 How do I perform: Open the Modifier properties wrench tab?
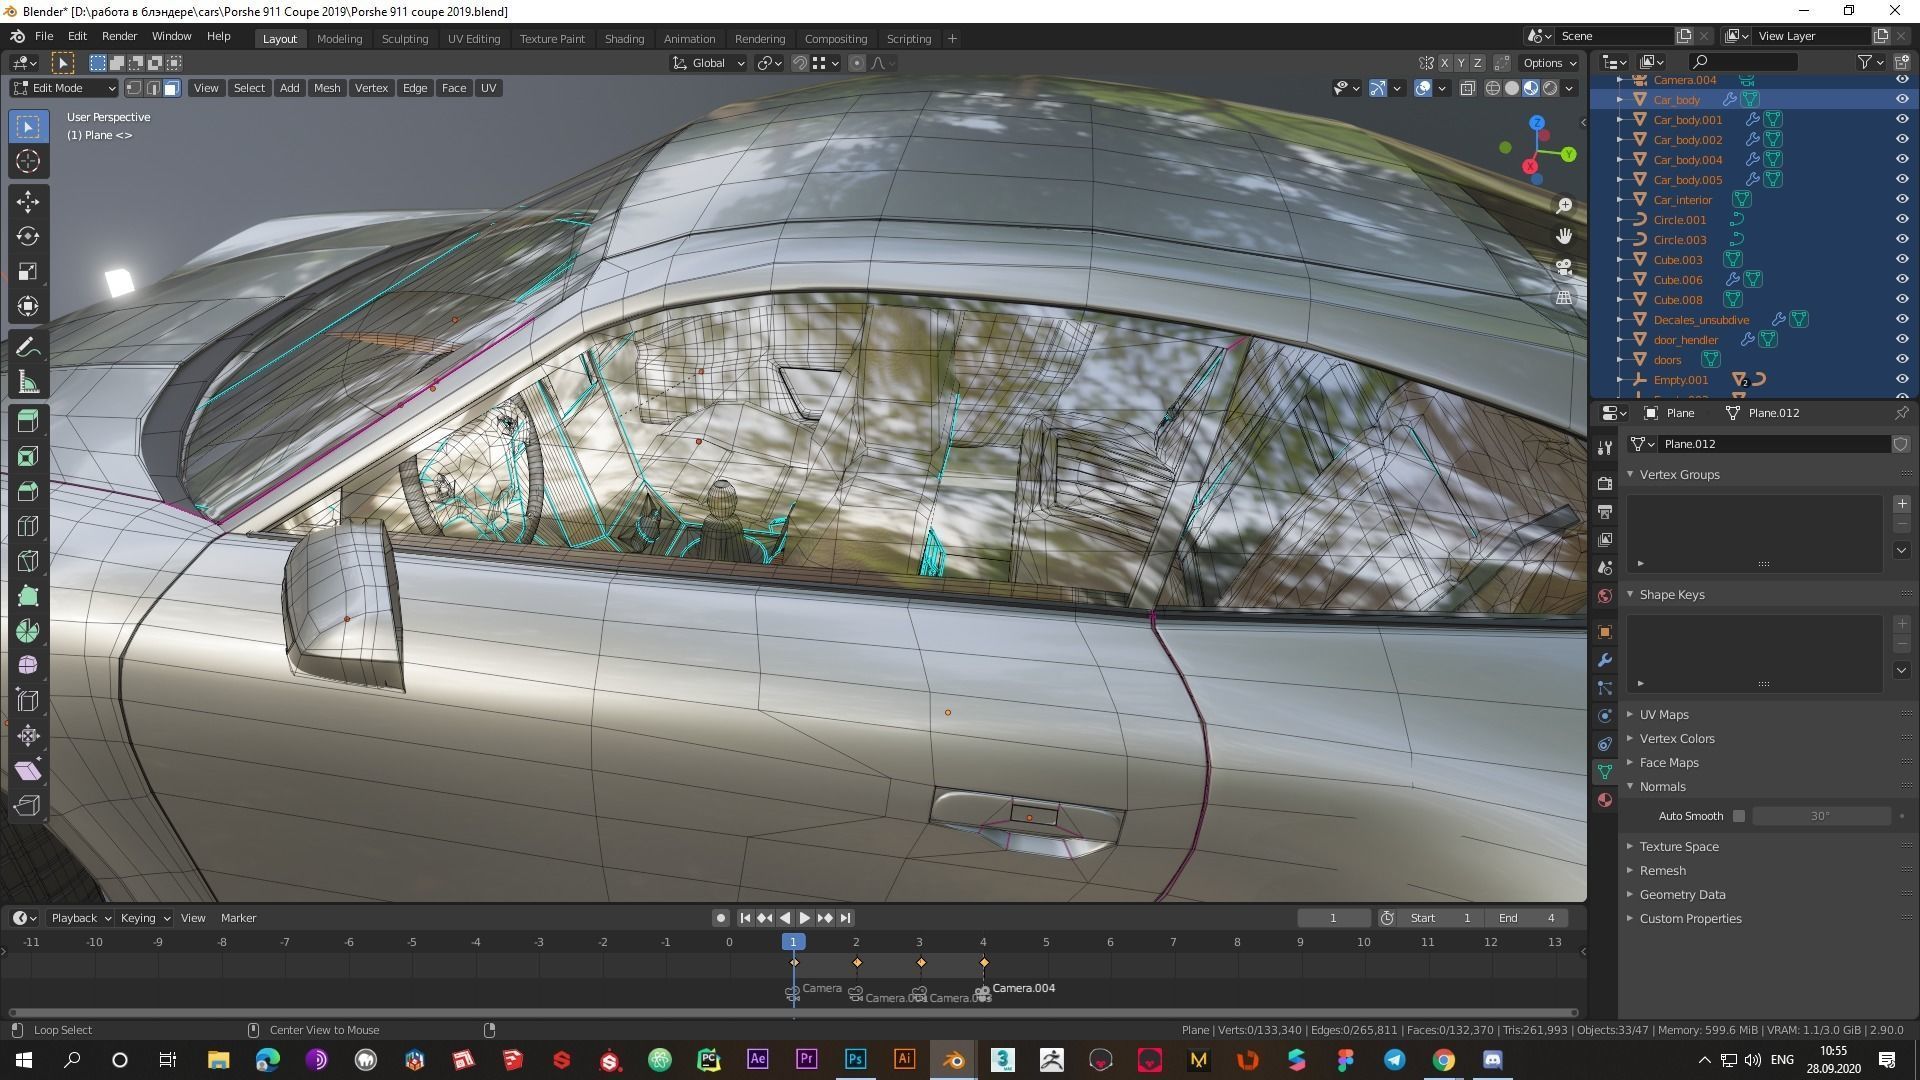(x=1605, y=660)
